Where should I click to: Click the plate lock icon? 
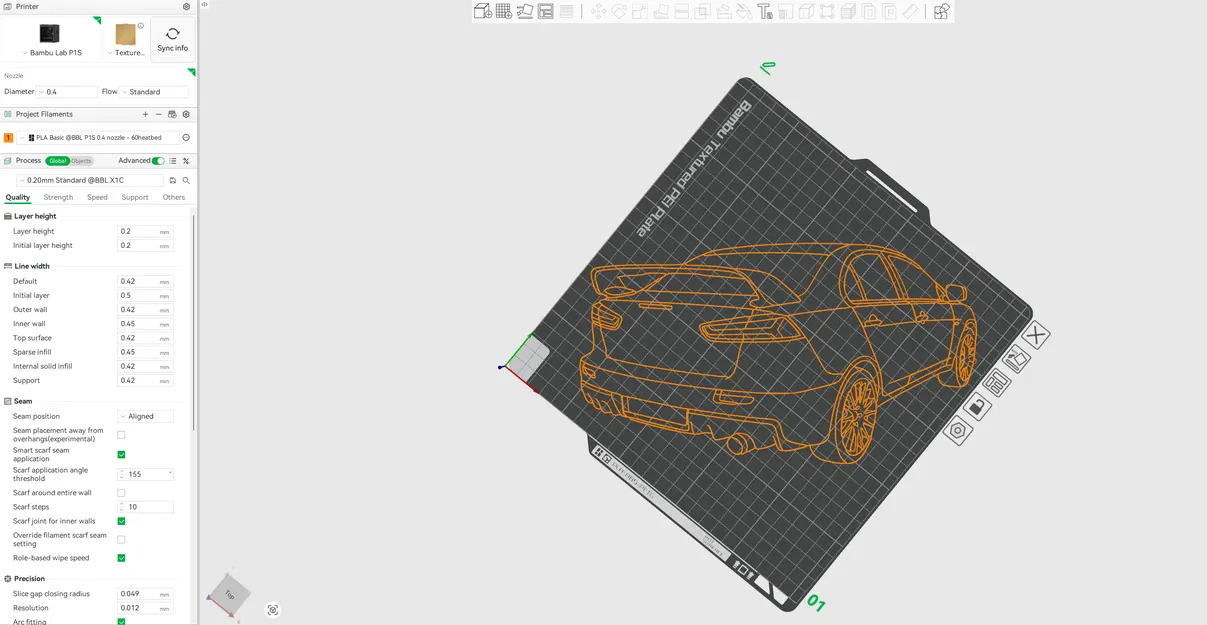(977, 406)
